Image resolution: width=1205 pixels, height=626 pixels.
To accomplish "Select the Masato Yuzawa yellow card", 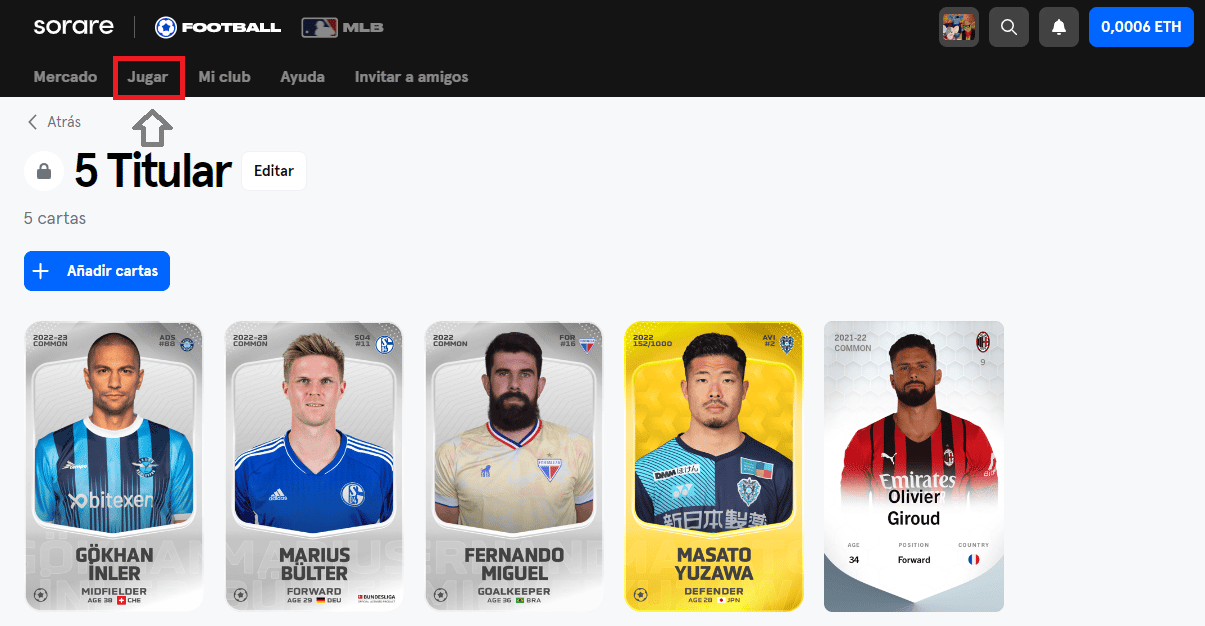I will pyautogui.click(x=714, y=466).
